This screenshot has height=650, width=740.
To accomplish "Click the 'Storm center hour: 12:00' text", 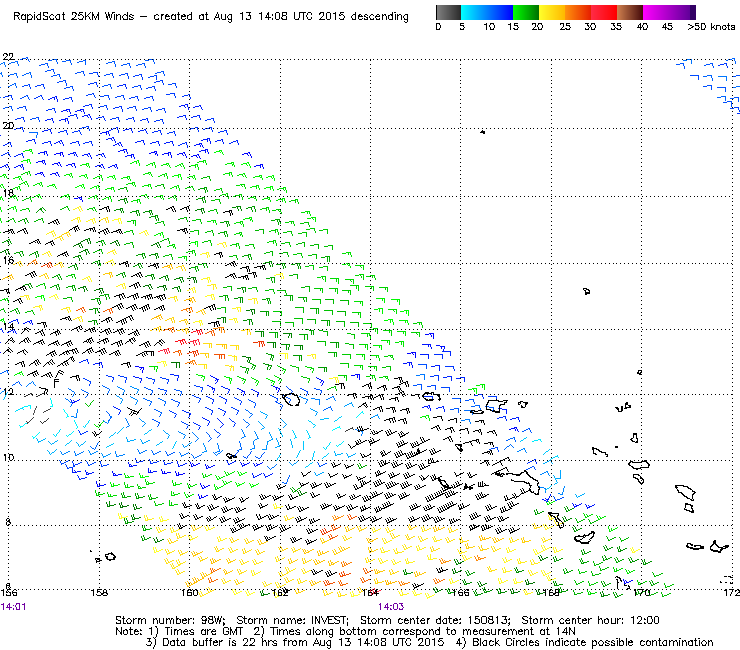I will coord(590,620).
